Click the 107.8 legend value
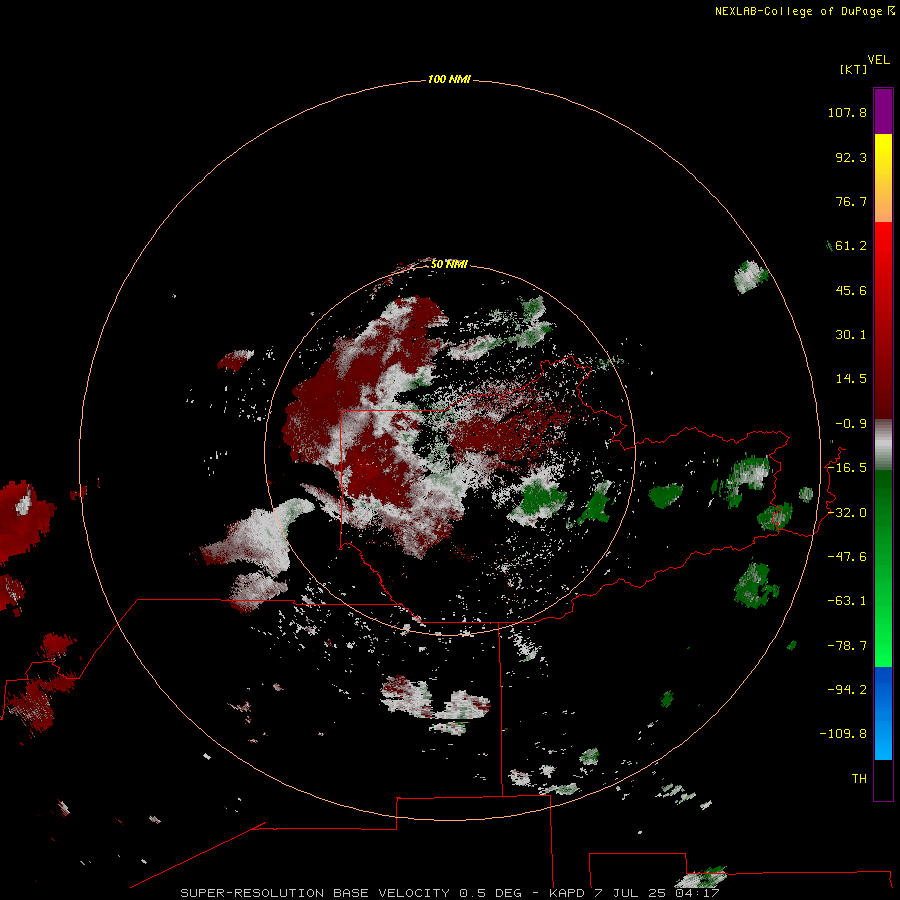 pyautogui.click(x=847, y=112)
